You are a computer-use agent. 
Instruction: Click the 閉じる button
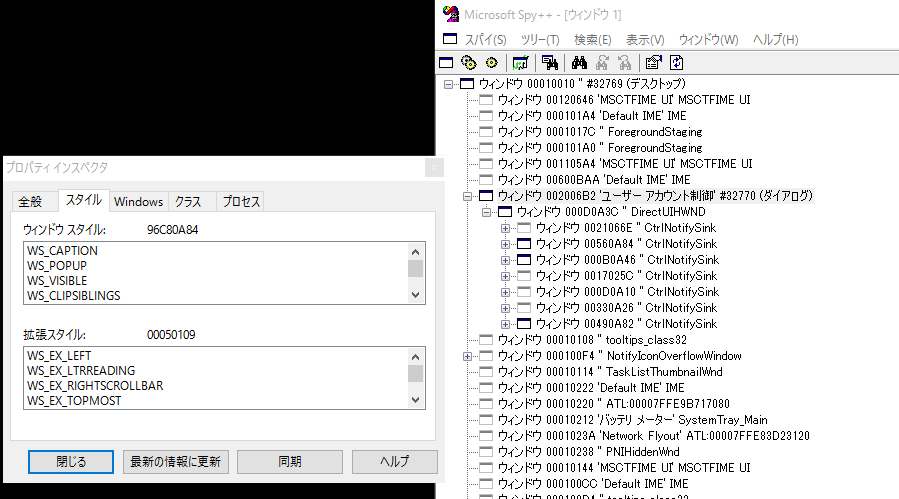[71, 462]
